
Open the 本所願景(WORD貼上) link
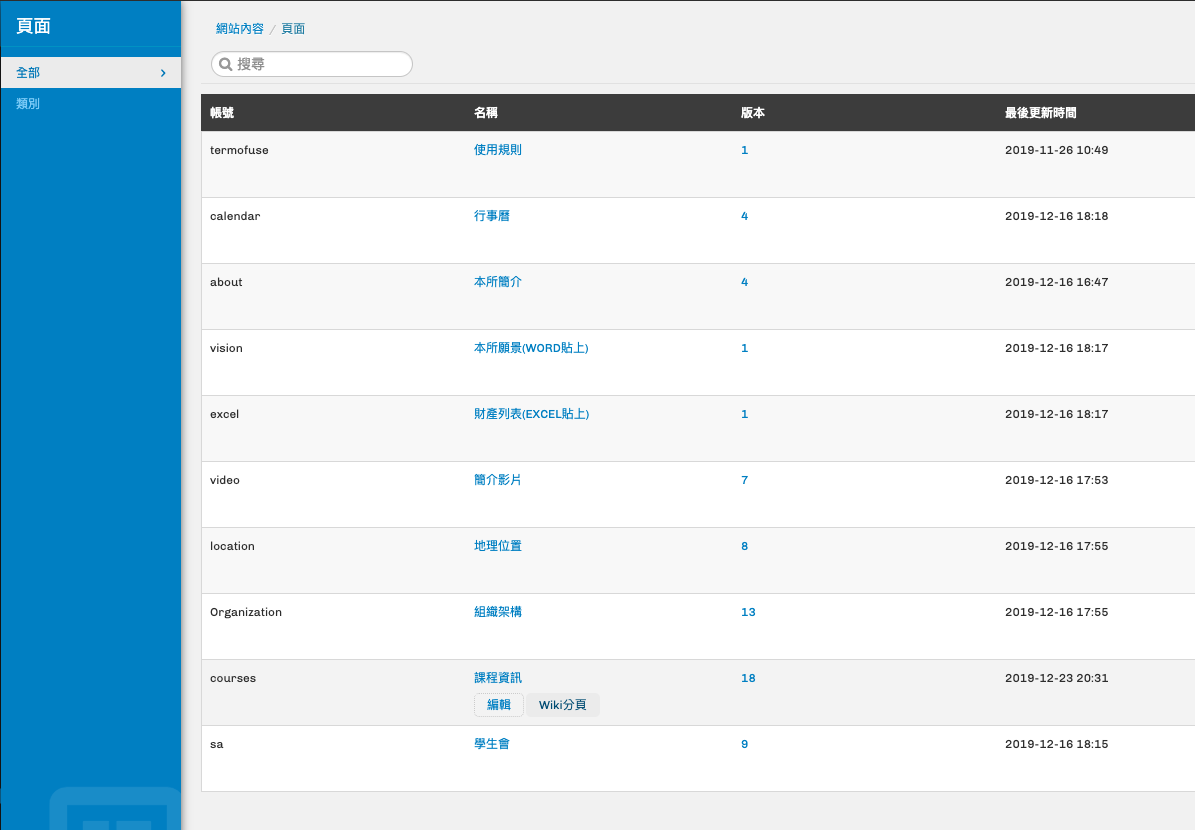pyautogui.click(x=531, y=348)
